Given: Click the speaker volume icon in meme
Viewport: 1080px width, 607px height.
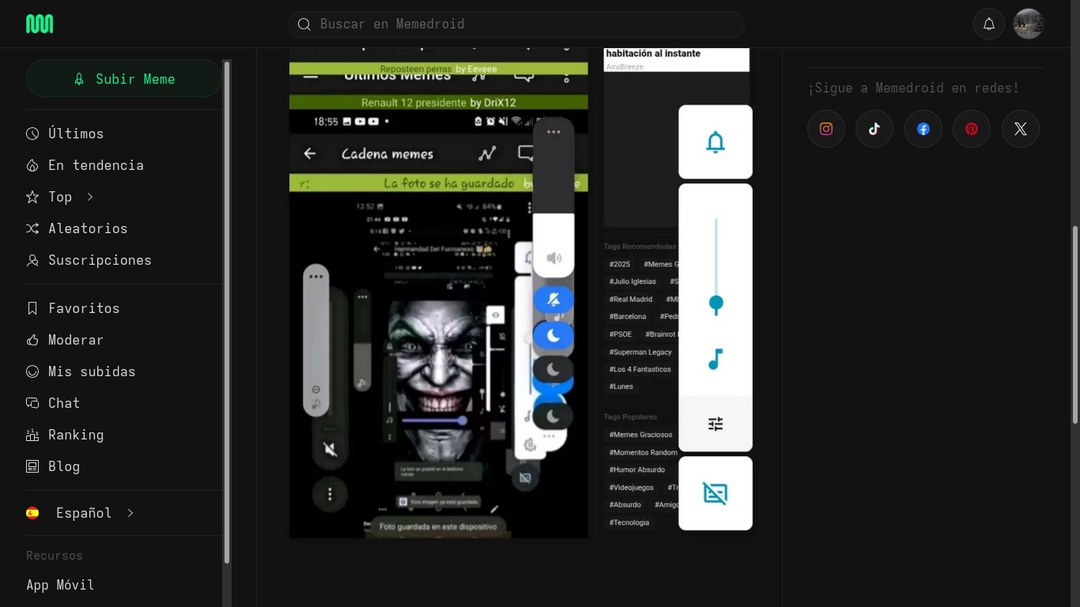Looking at the screenshot, I should 554,258.
